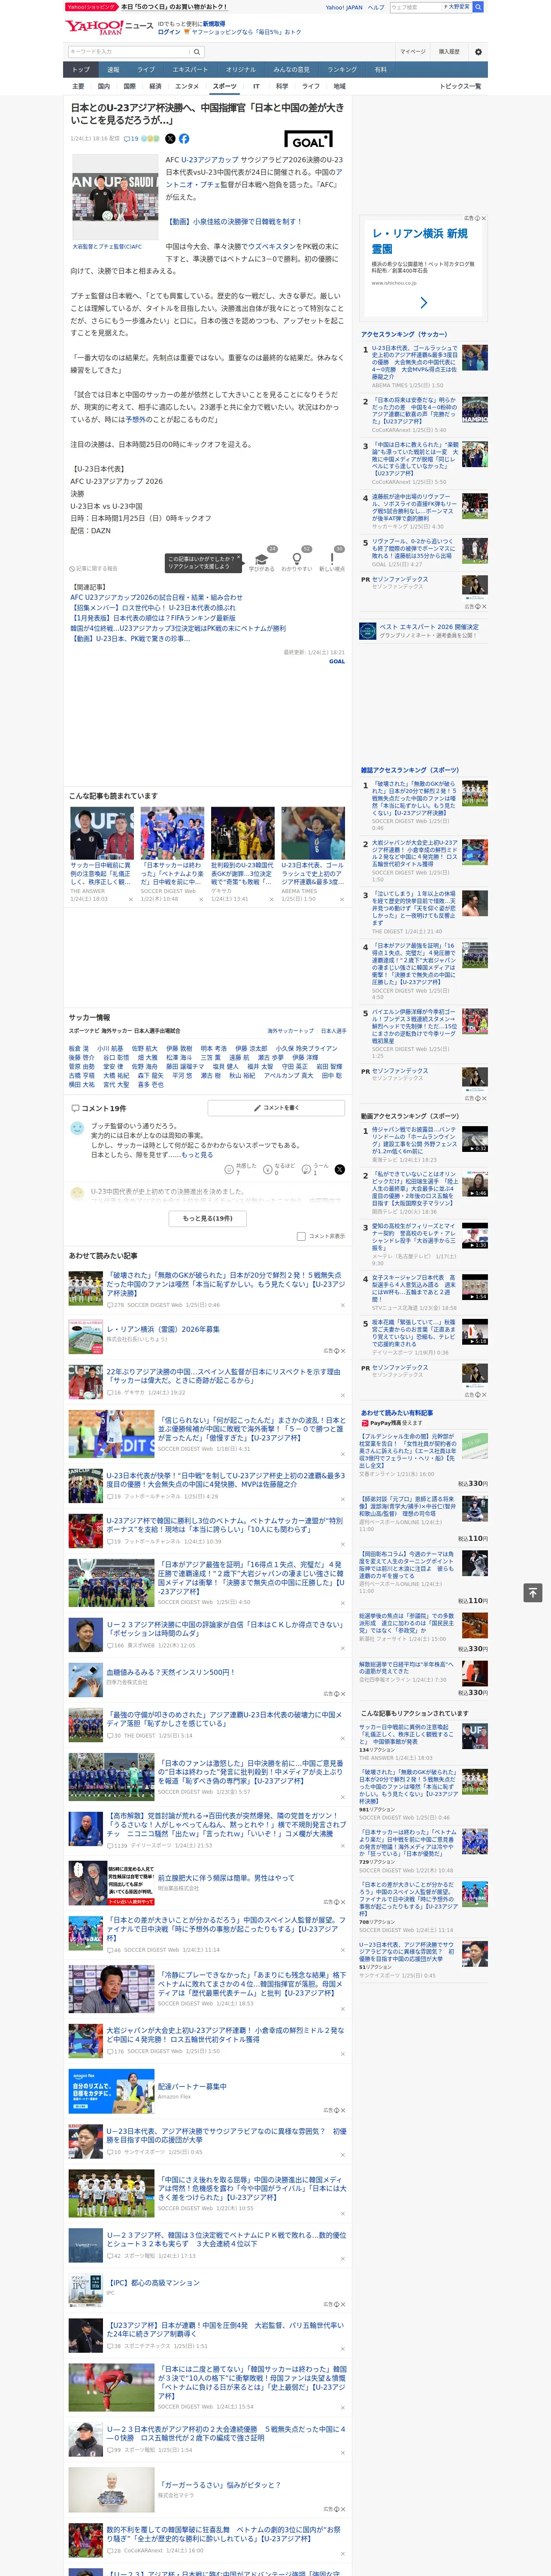Open ranking item 1 U-23日本代表ゴールラッシュ
This screenshot has width=551, height=2576.
[x=415, y=362]
